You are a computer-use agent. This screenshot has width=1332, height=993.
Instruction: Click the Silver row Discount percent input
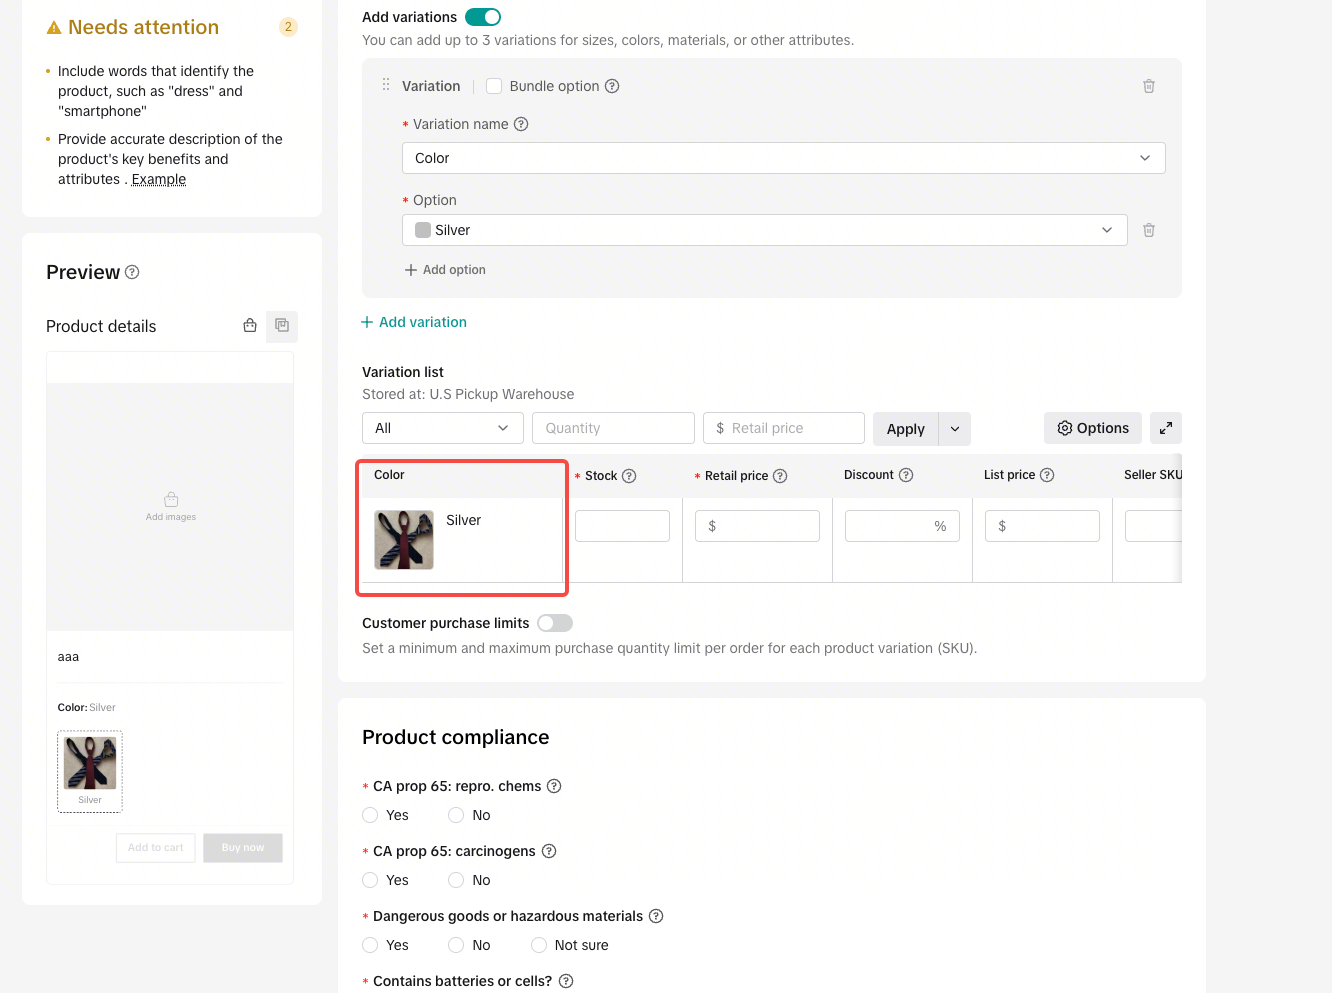[x=902, y=526]
